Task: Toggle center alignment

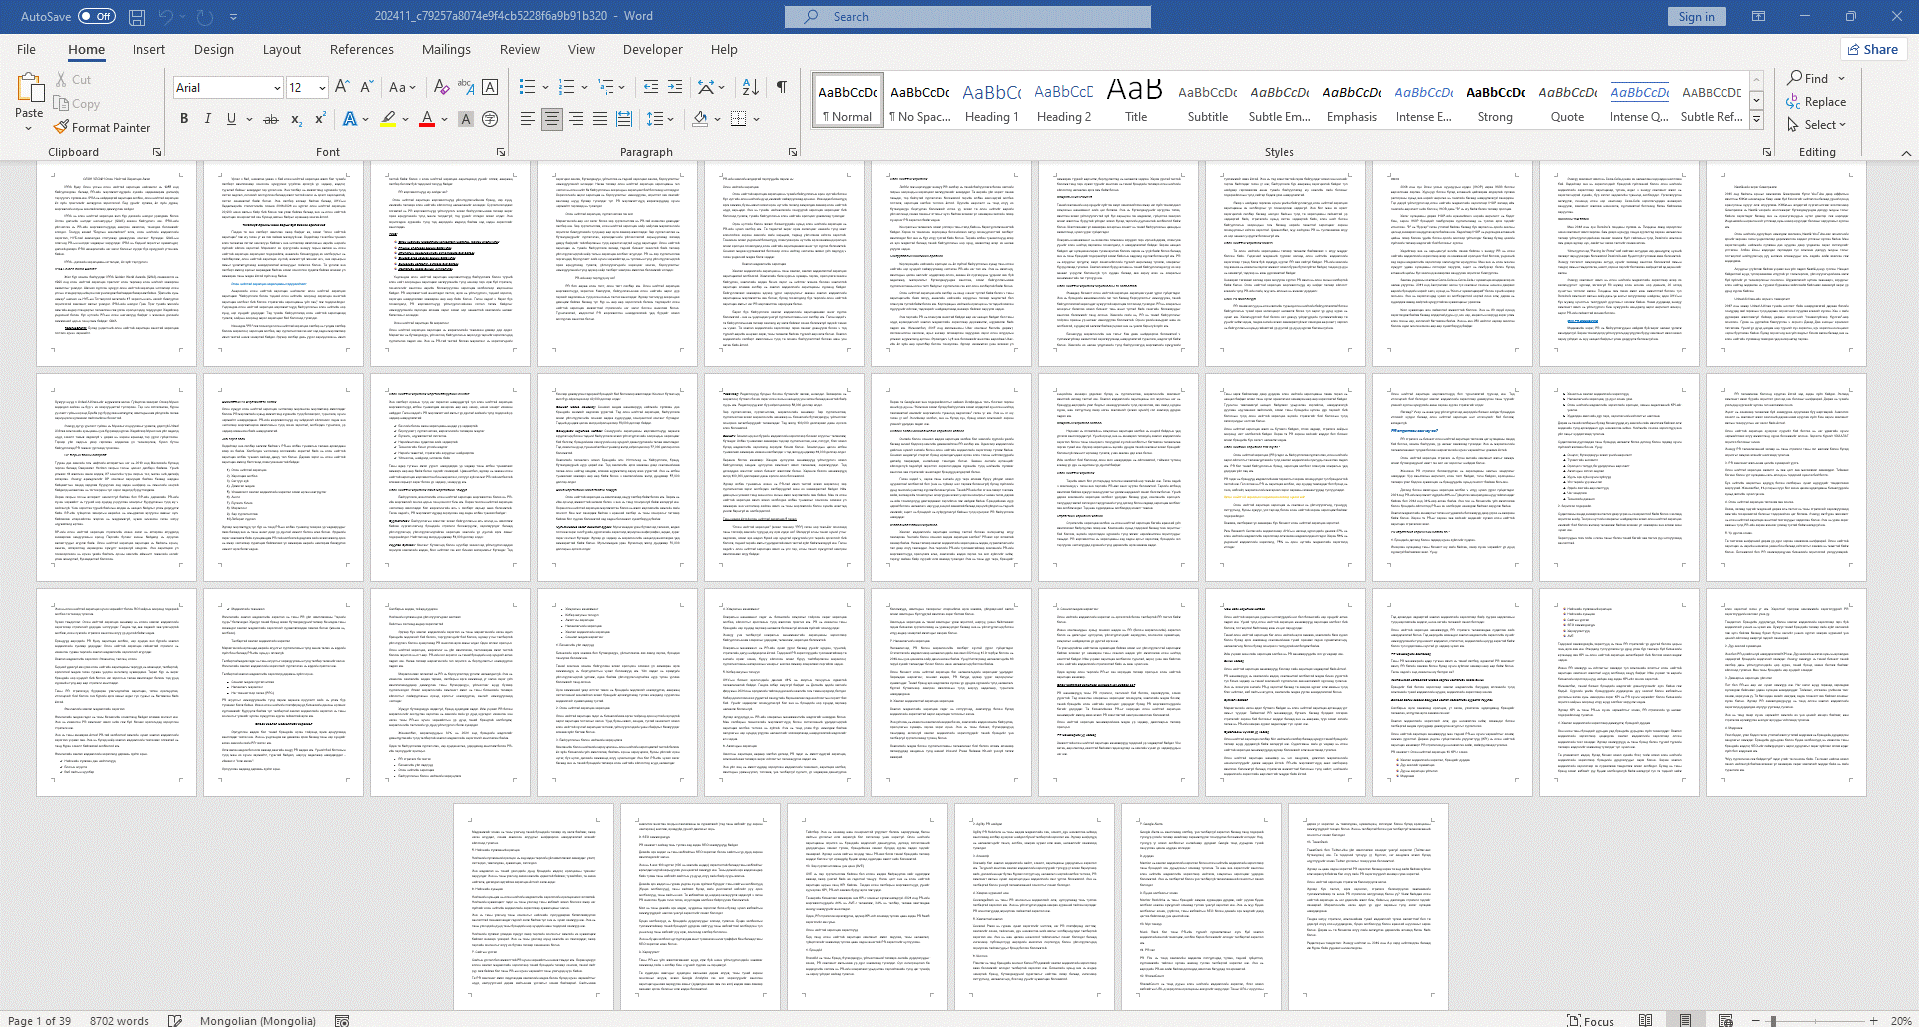Action: click(x=552, y=119)
